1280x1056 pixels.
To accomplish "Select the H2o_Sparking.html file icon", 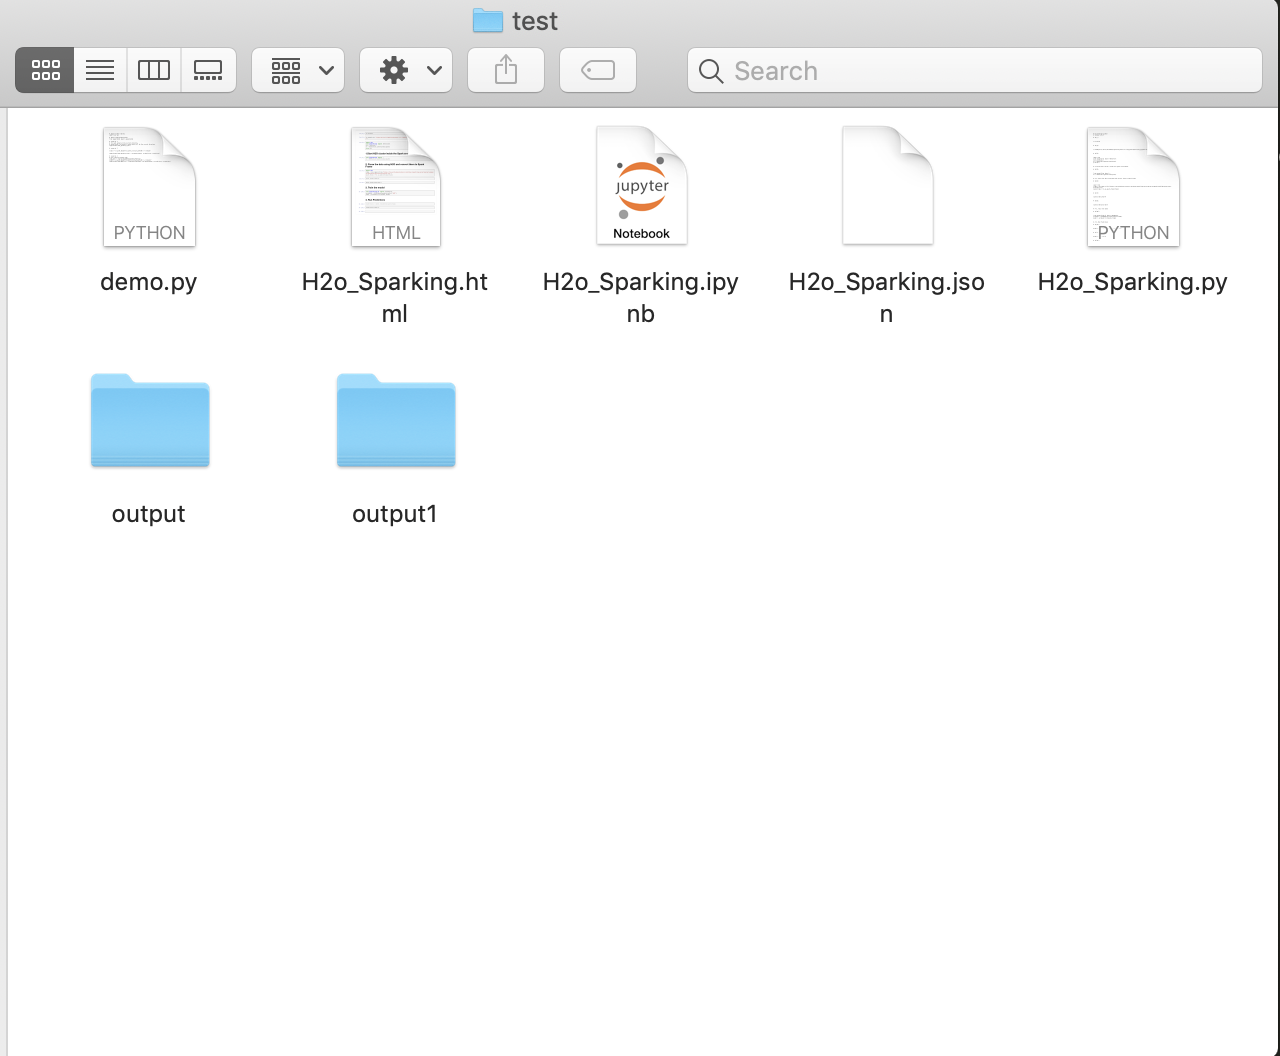I will (x=395, y=186).
